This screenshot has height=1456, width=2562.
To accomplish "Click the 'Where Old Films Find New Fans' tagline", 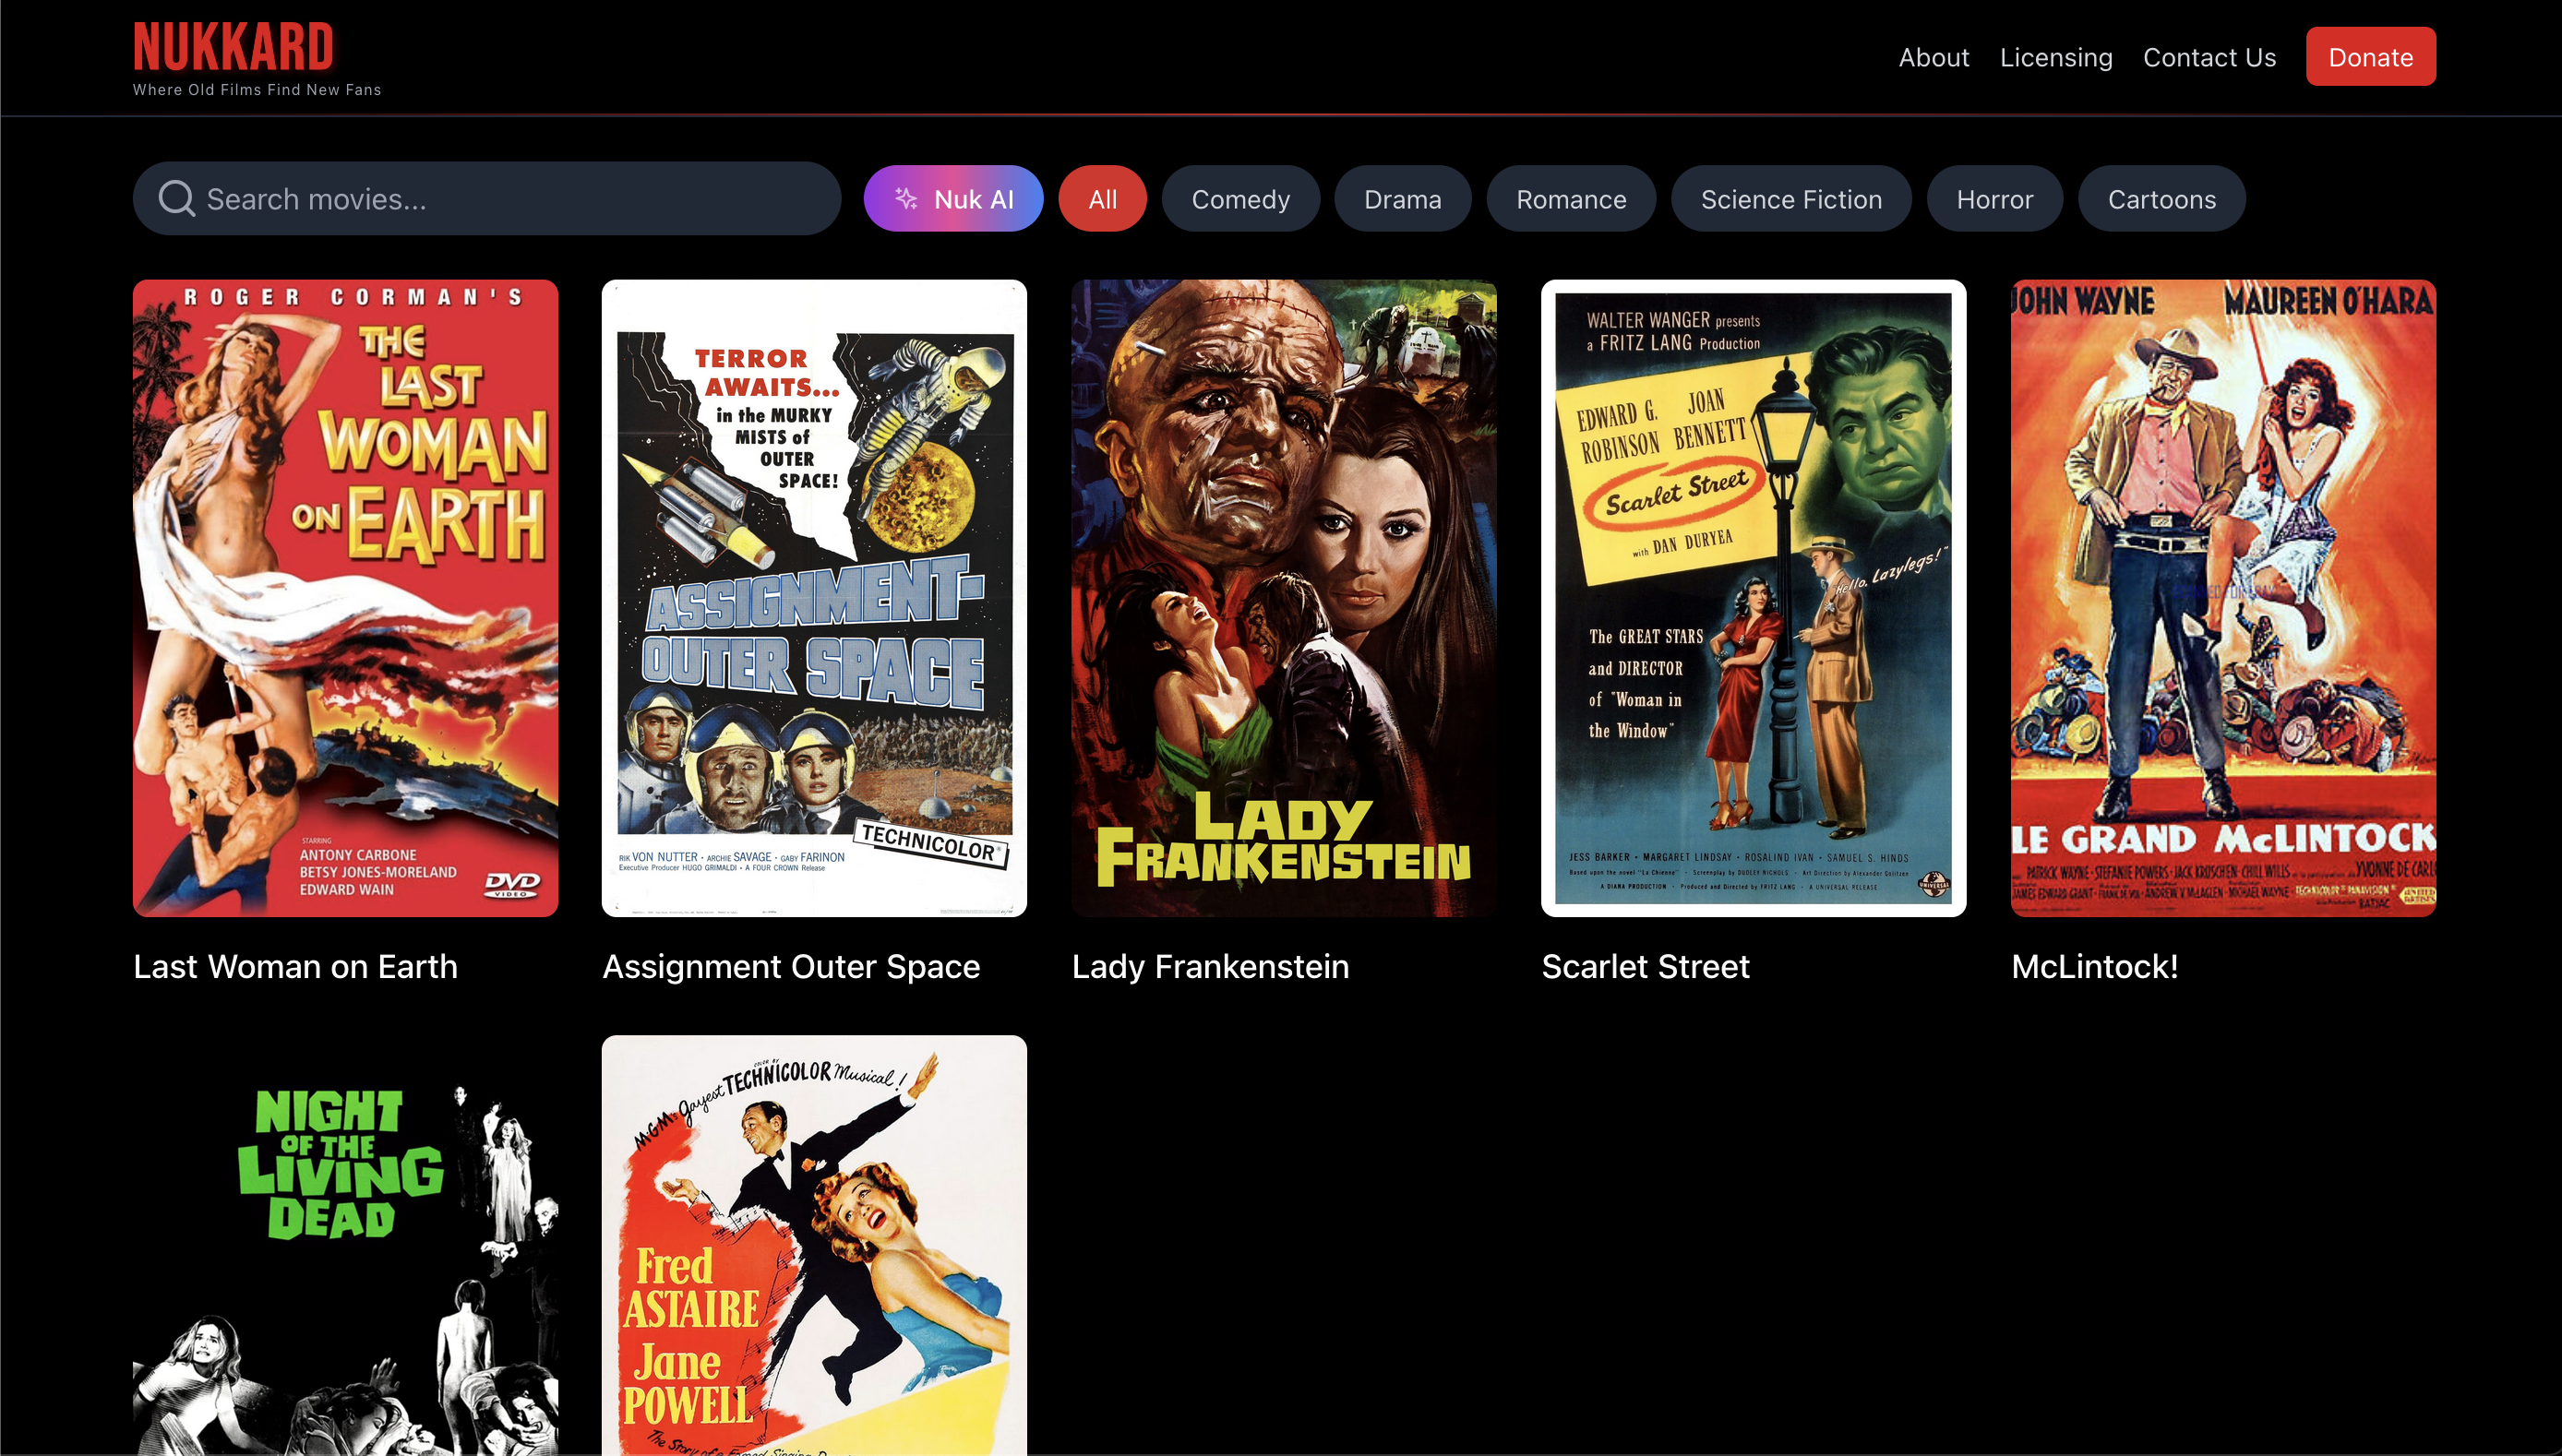I will 257,89.
